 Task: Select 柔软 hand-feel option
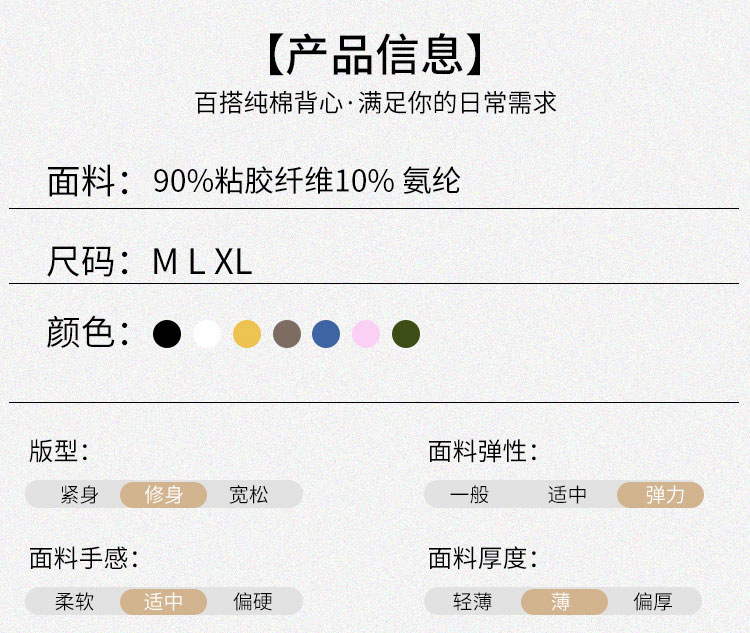[x=75, y=602]
